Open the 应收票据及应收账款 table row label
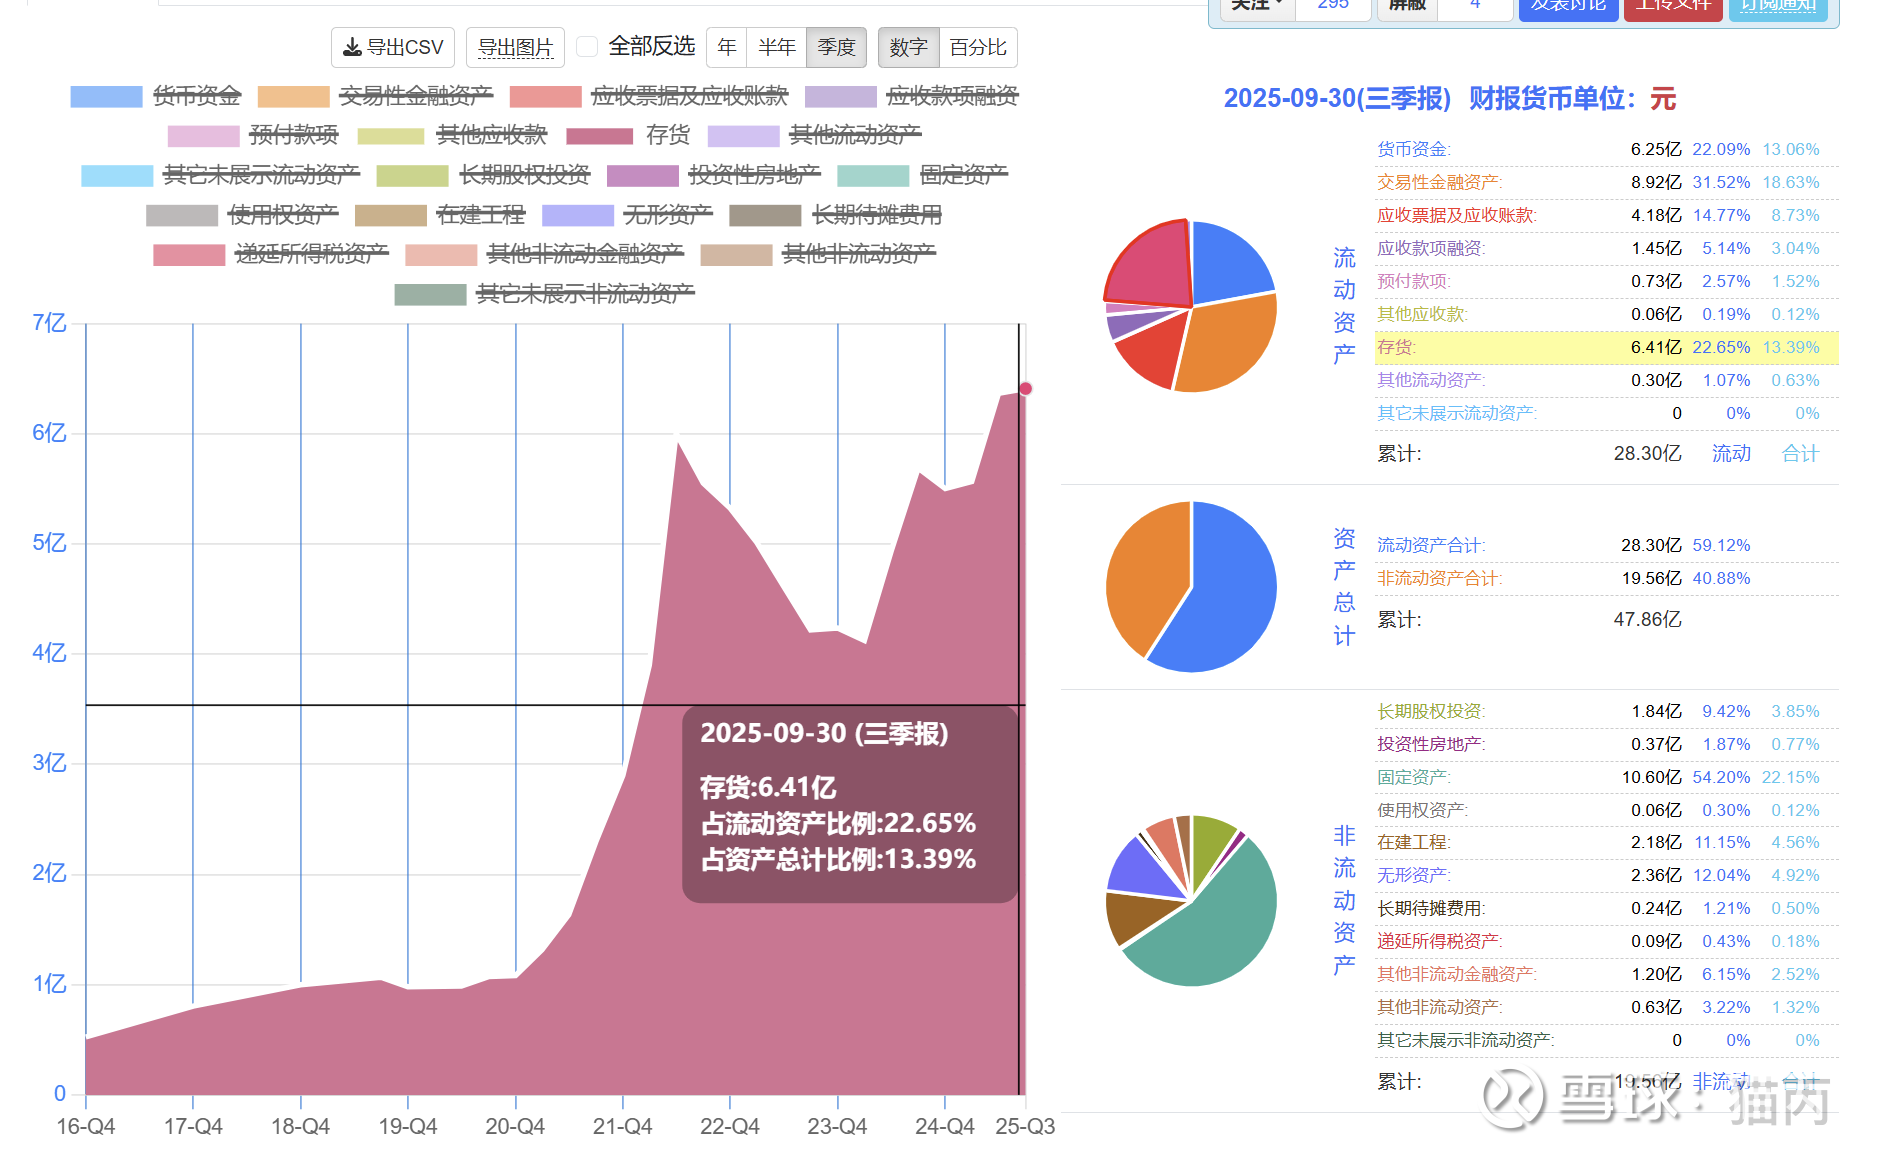1886x1158 pixels. click(1457, 215)
